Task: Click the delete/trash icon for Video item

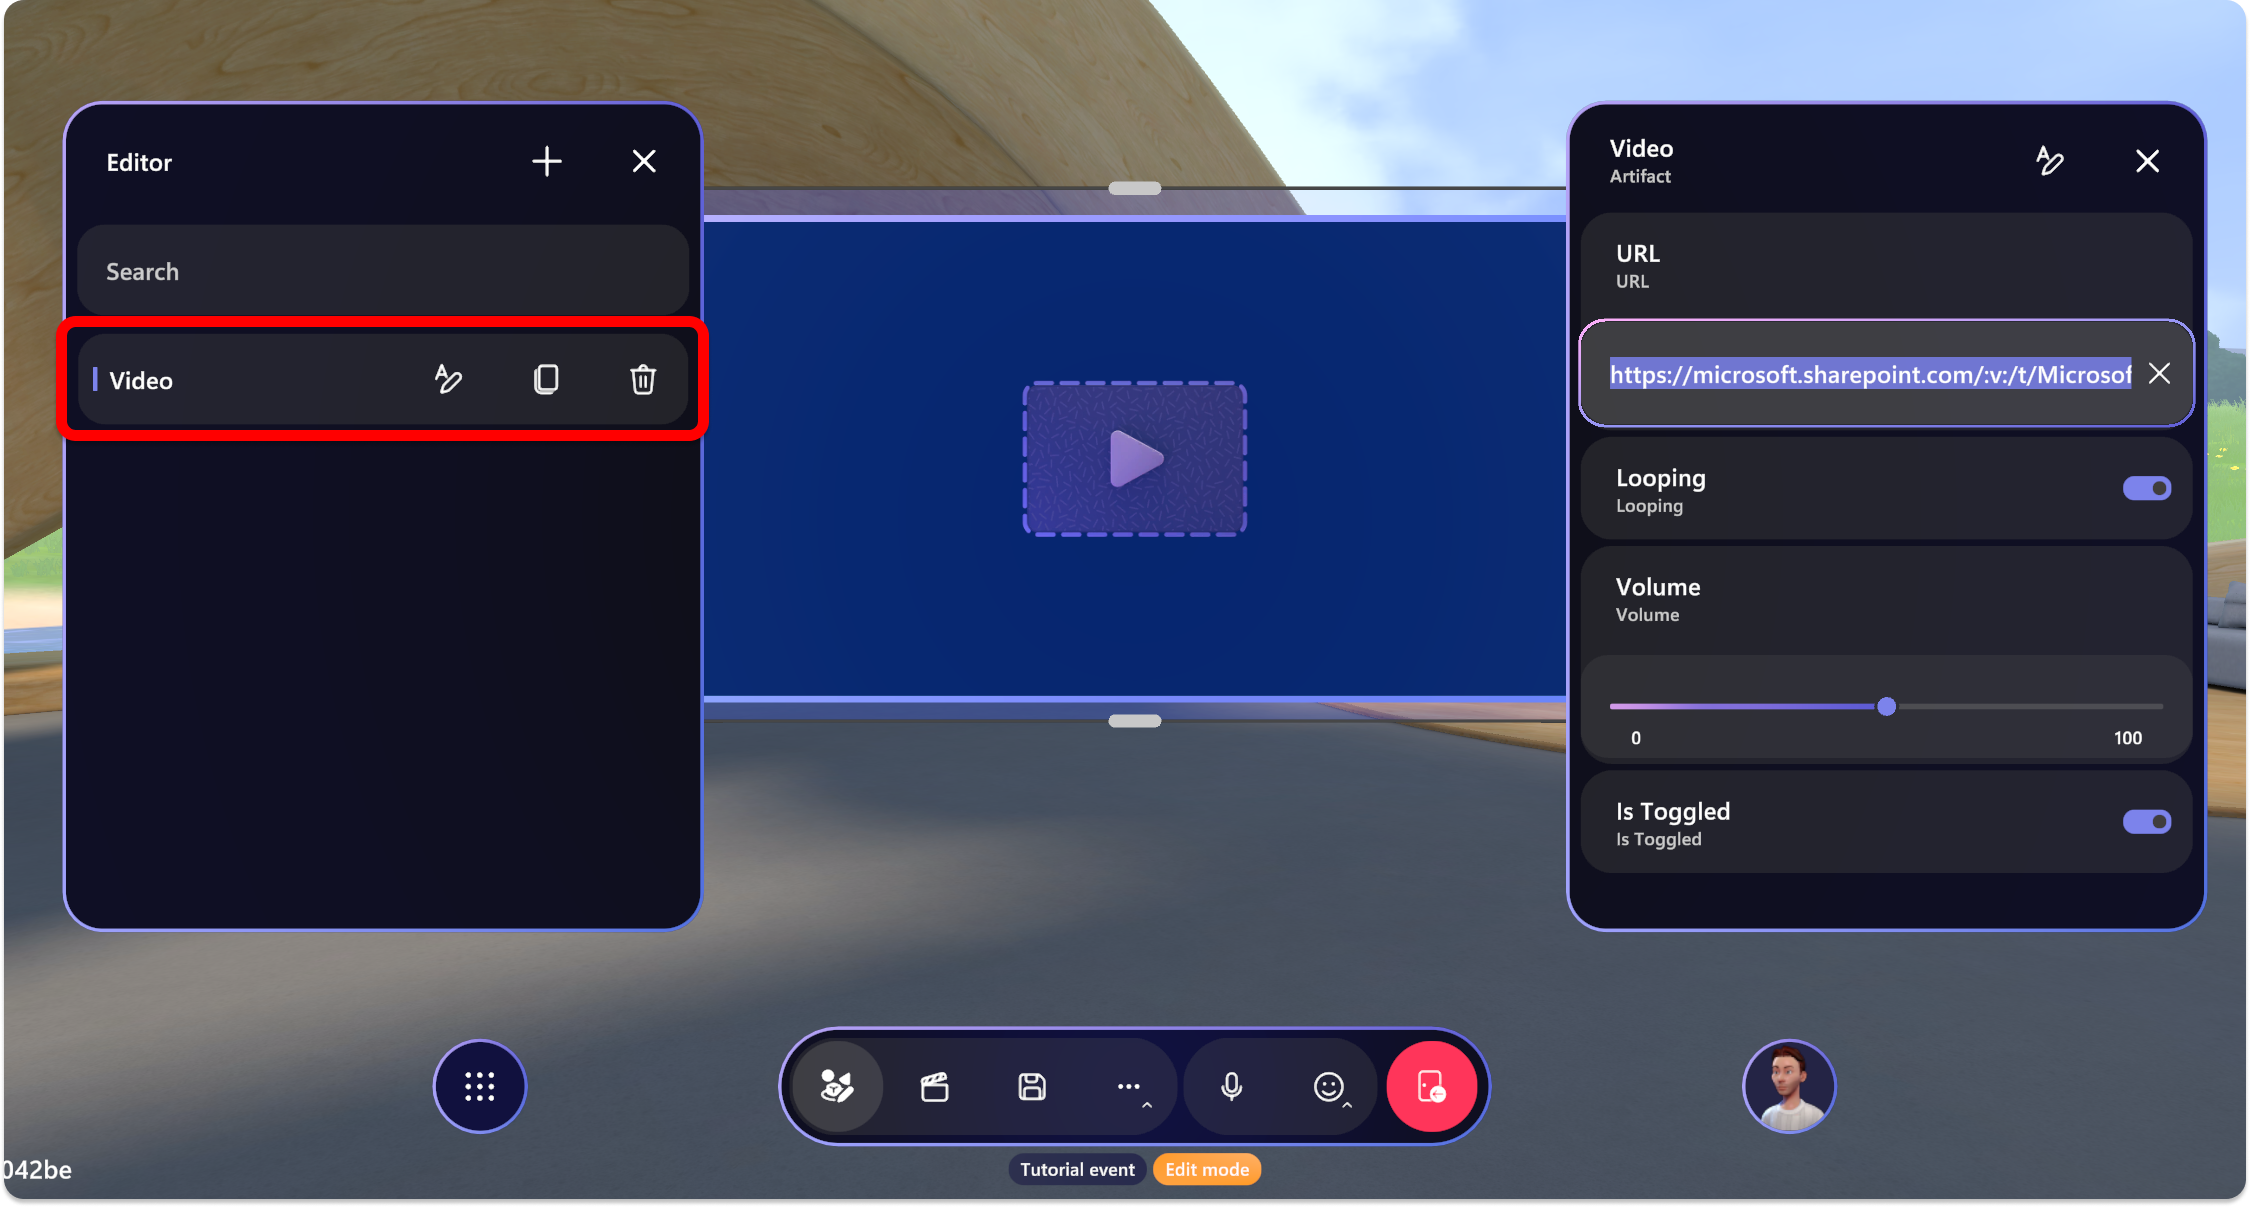Action: click(643, 380)
